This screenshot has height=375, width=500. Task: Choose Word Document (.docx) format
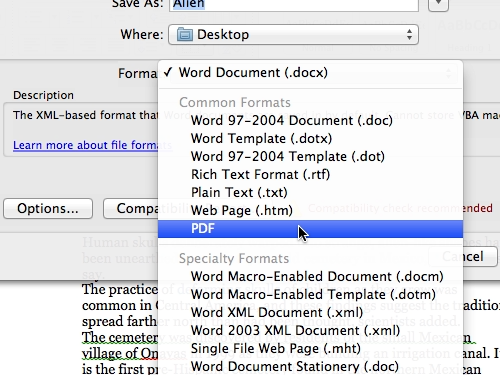tap(310, 73)
